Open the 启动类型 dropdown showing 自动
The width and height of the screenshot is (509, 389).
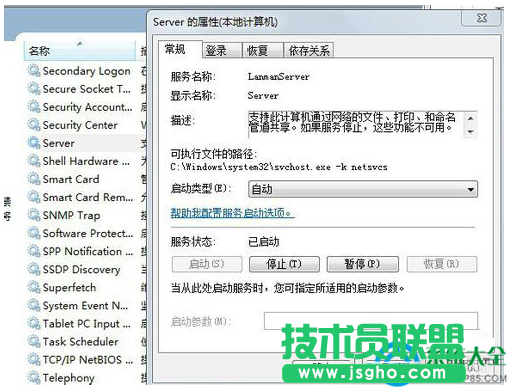pyautogui.click(x=363, y=189)
